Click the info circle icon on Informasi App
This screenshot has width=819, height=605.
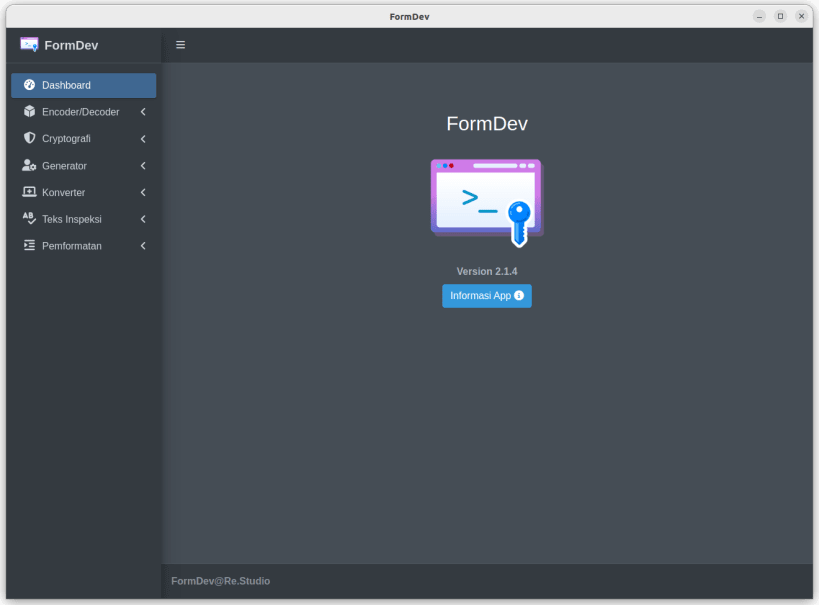519,295
